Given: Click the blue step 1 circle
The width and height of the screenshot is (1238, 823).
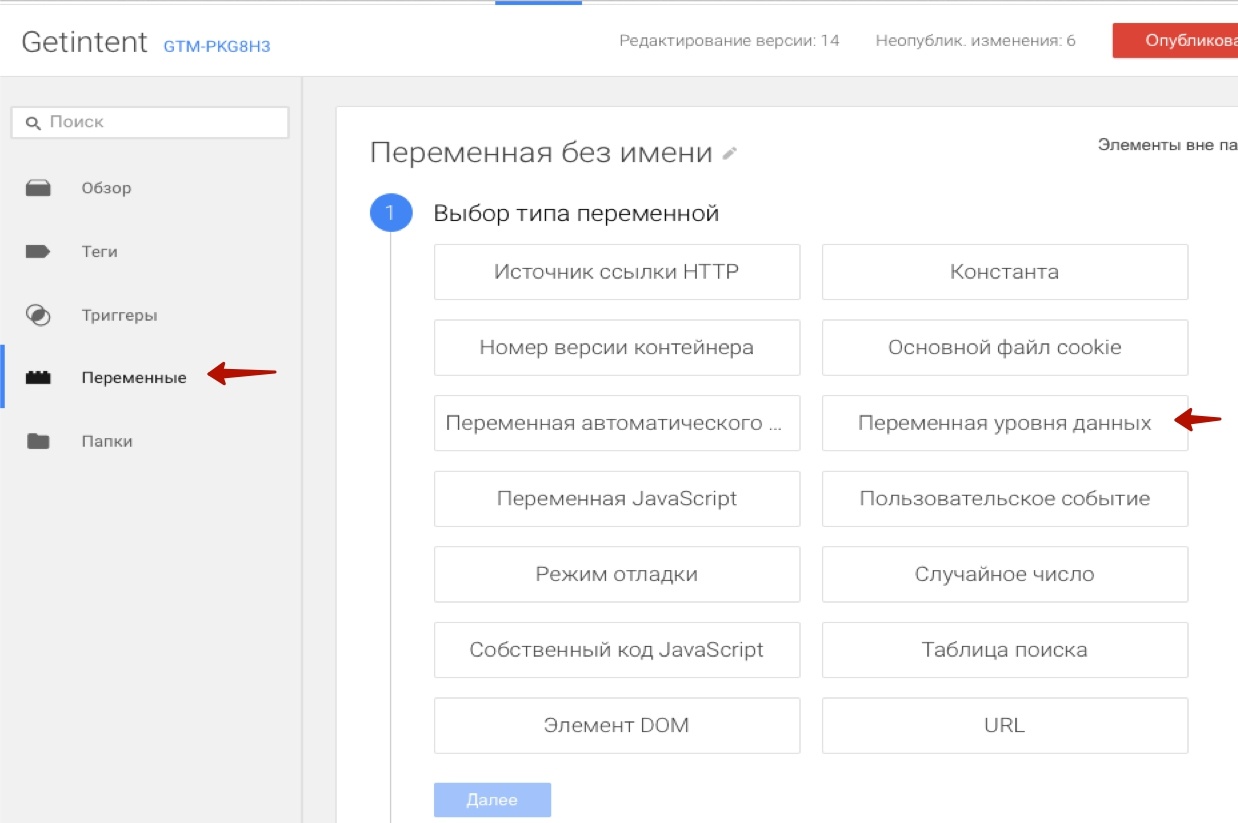Looking at the screenshot, I should (390, 213).
